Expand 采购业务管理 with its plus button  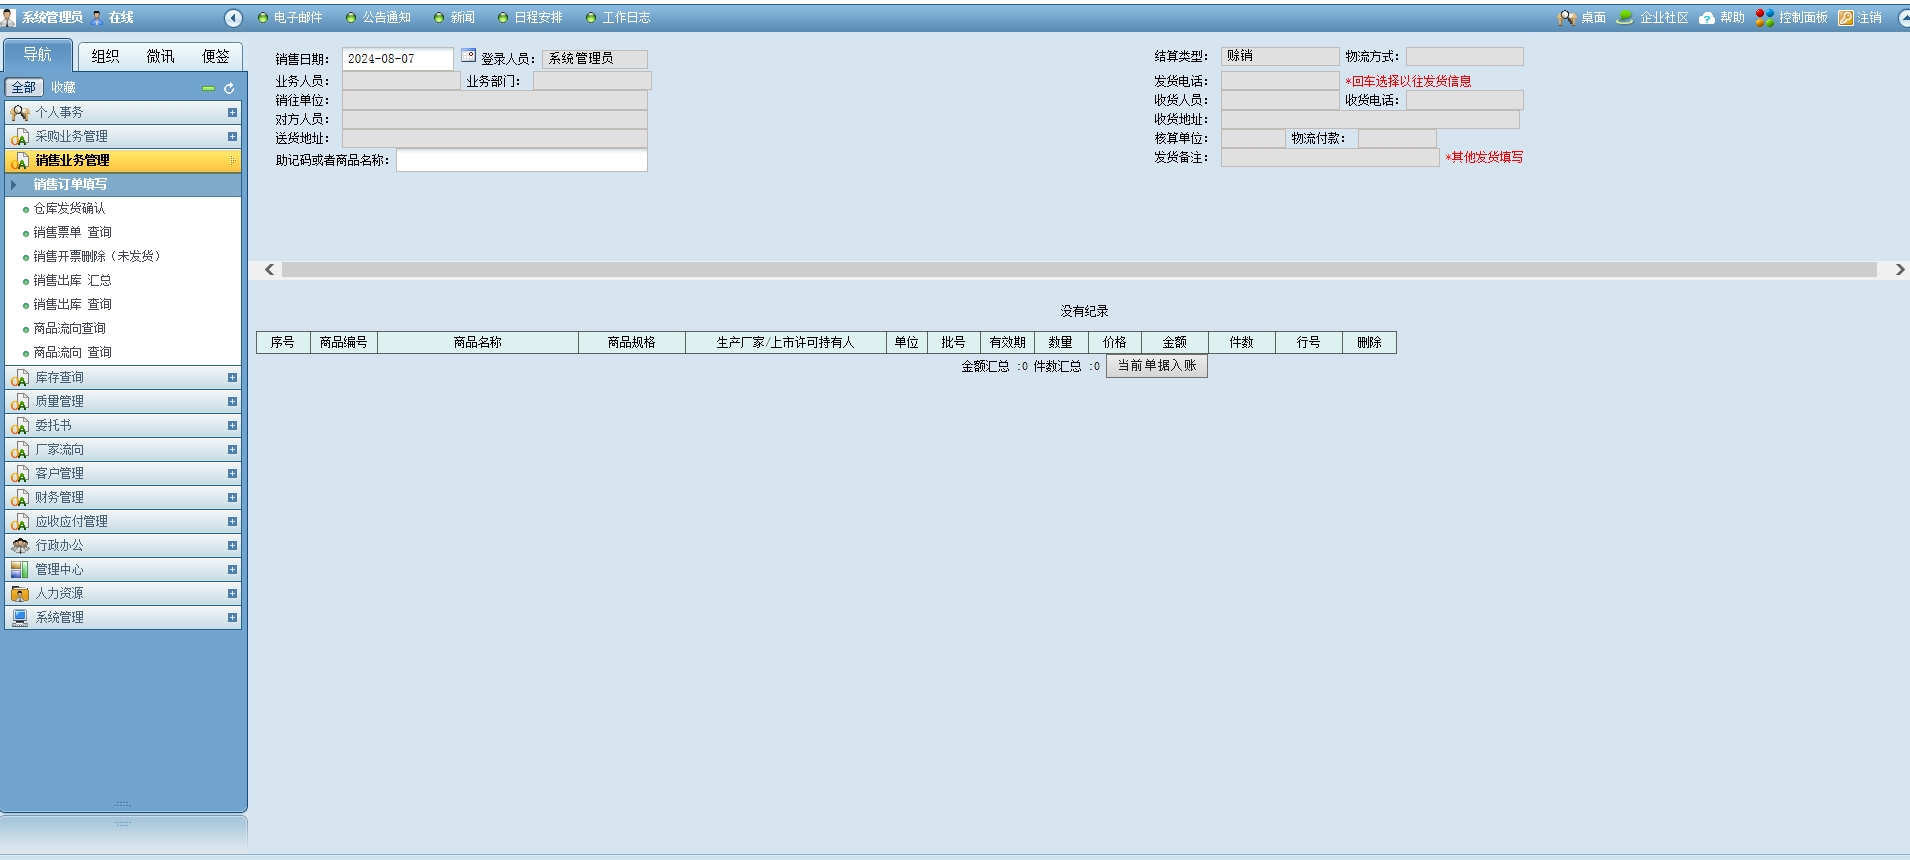pyautogui.click(x=232, y=137)
